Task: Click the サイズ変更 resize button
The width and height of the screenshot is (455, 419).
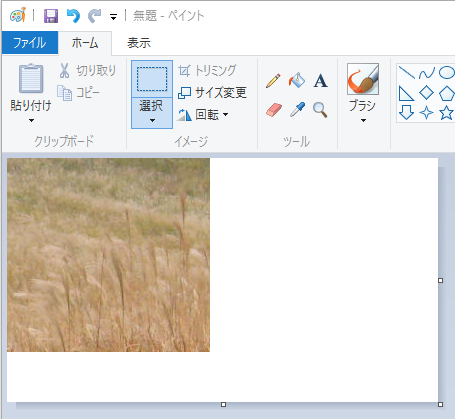Action: 212,93
